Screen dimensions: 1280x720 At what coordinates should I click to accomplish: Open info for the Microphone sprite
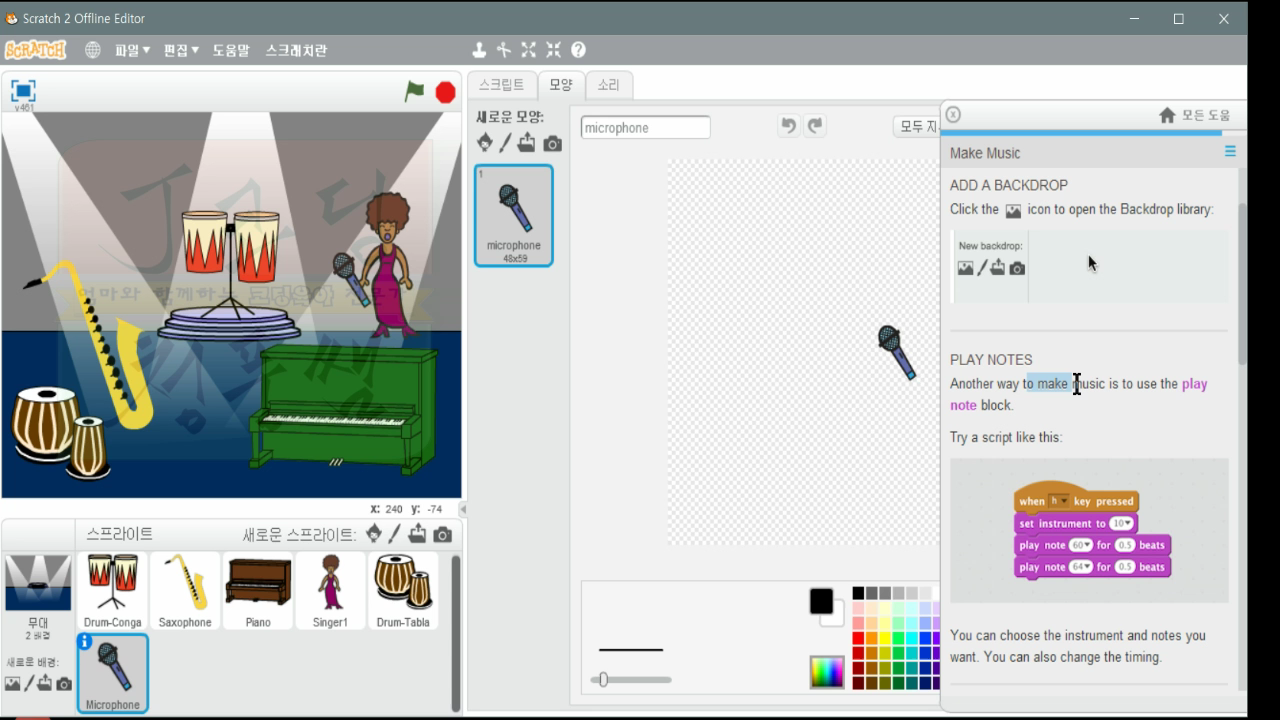point(85,642)
